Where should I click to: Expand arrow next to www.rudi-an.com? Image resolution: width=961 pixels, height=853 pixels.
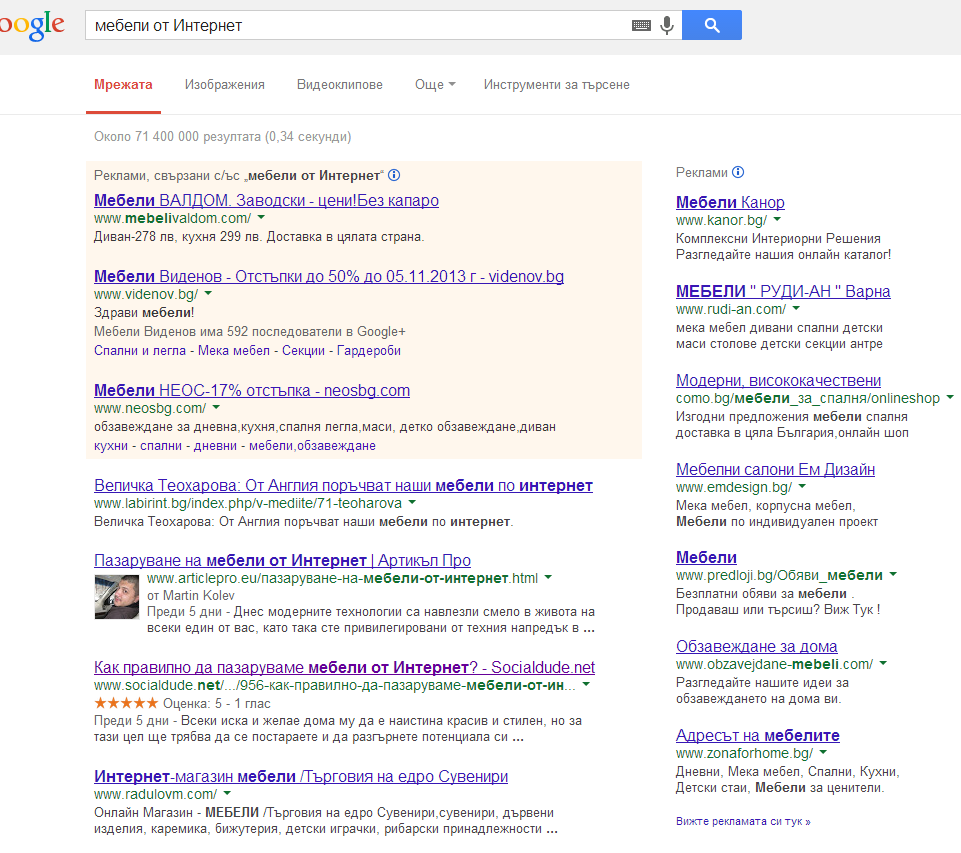click(x=796, y=308)
